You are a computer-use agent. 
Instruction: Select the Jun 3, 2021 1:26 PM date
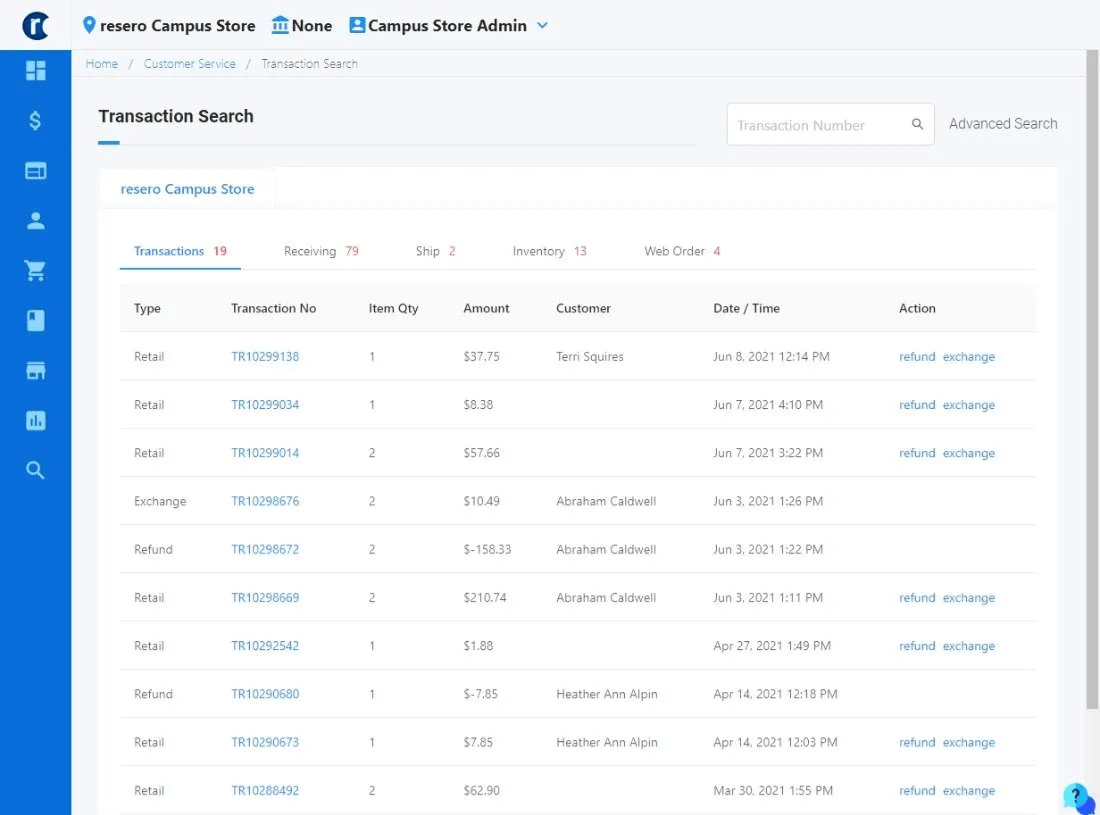[x=768, y=501]
